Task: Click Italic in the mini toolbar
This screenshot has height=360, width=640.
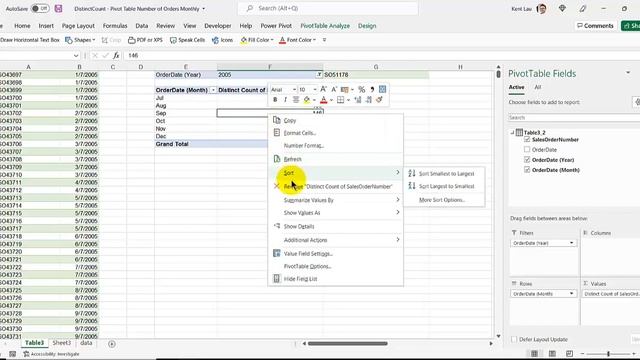Action: (285, 100)
